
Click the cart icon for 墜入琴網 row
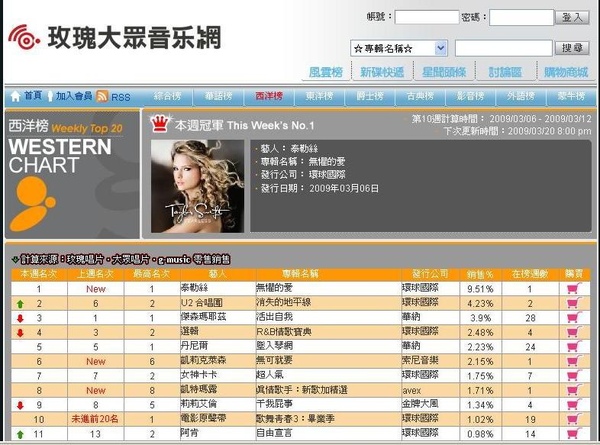(x=574, y=347)
